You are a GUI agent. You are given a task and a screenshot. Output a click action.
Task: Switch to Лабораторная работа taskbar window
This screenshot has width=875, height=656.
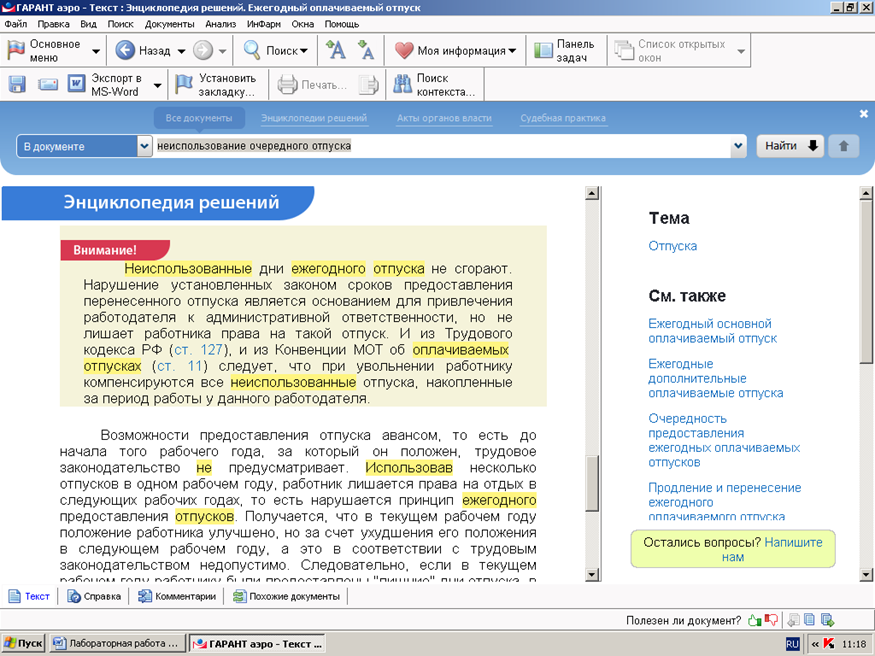pos(116,643)
